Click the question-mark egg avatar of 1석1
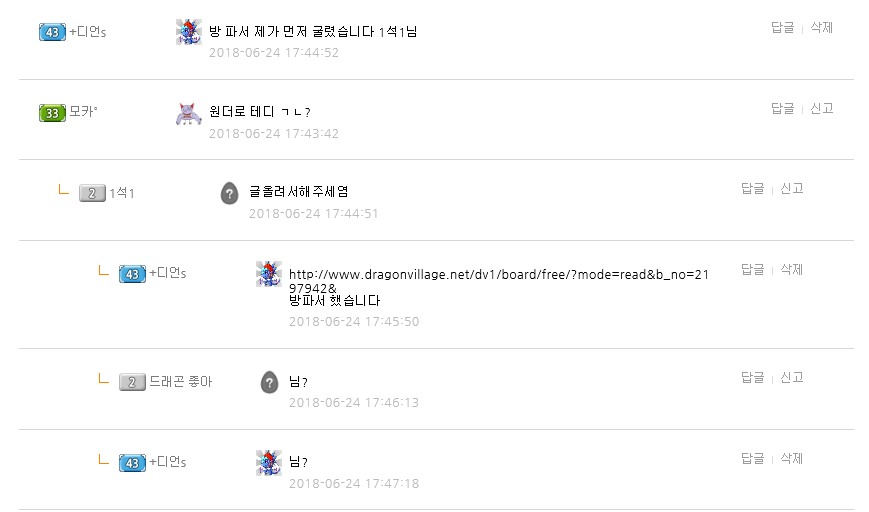 (229, 193)
